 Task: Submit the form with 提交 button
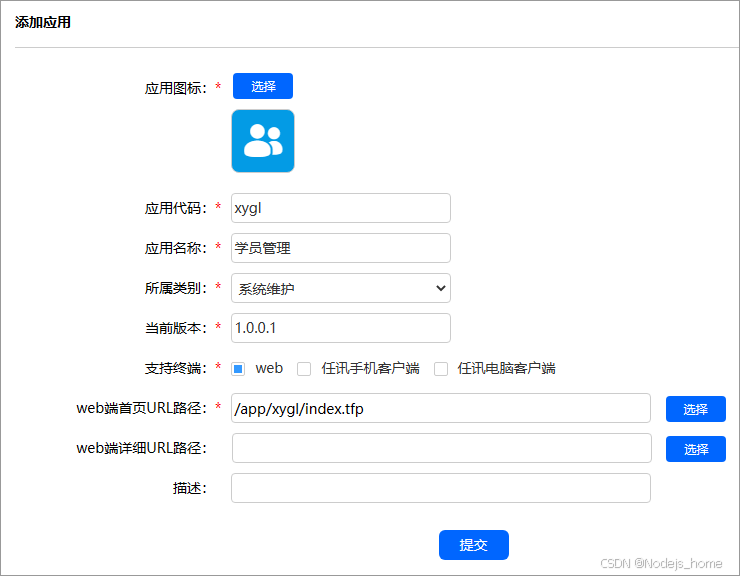click(474, 545)
